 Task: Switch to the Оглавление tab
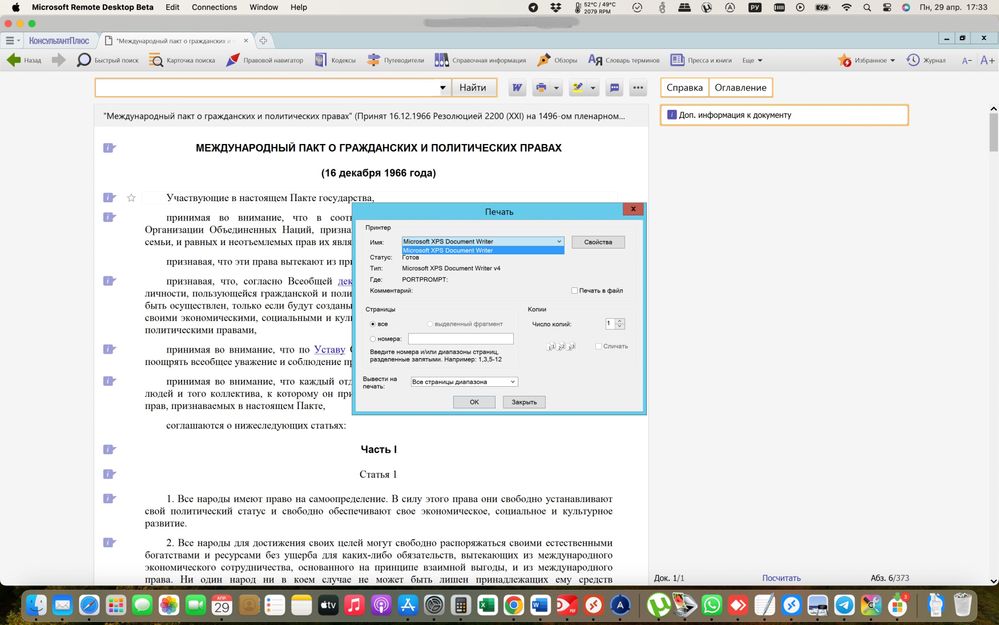tap(740, 88)
